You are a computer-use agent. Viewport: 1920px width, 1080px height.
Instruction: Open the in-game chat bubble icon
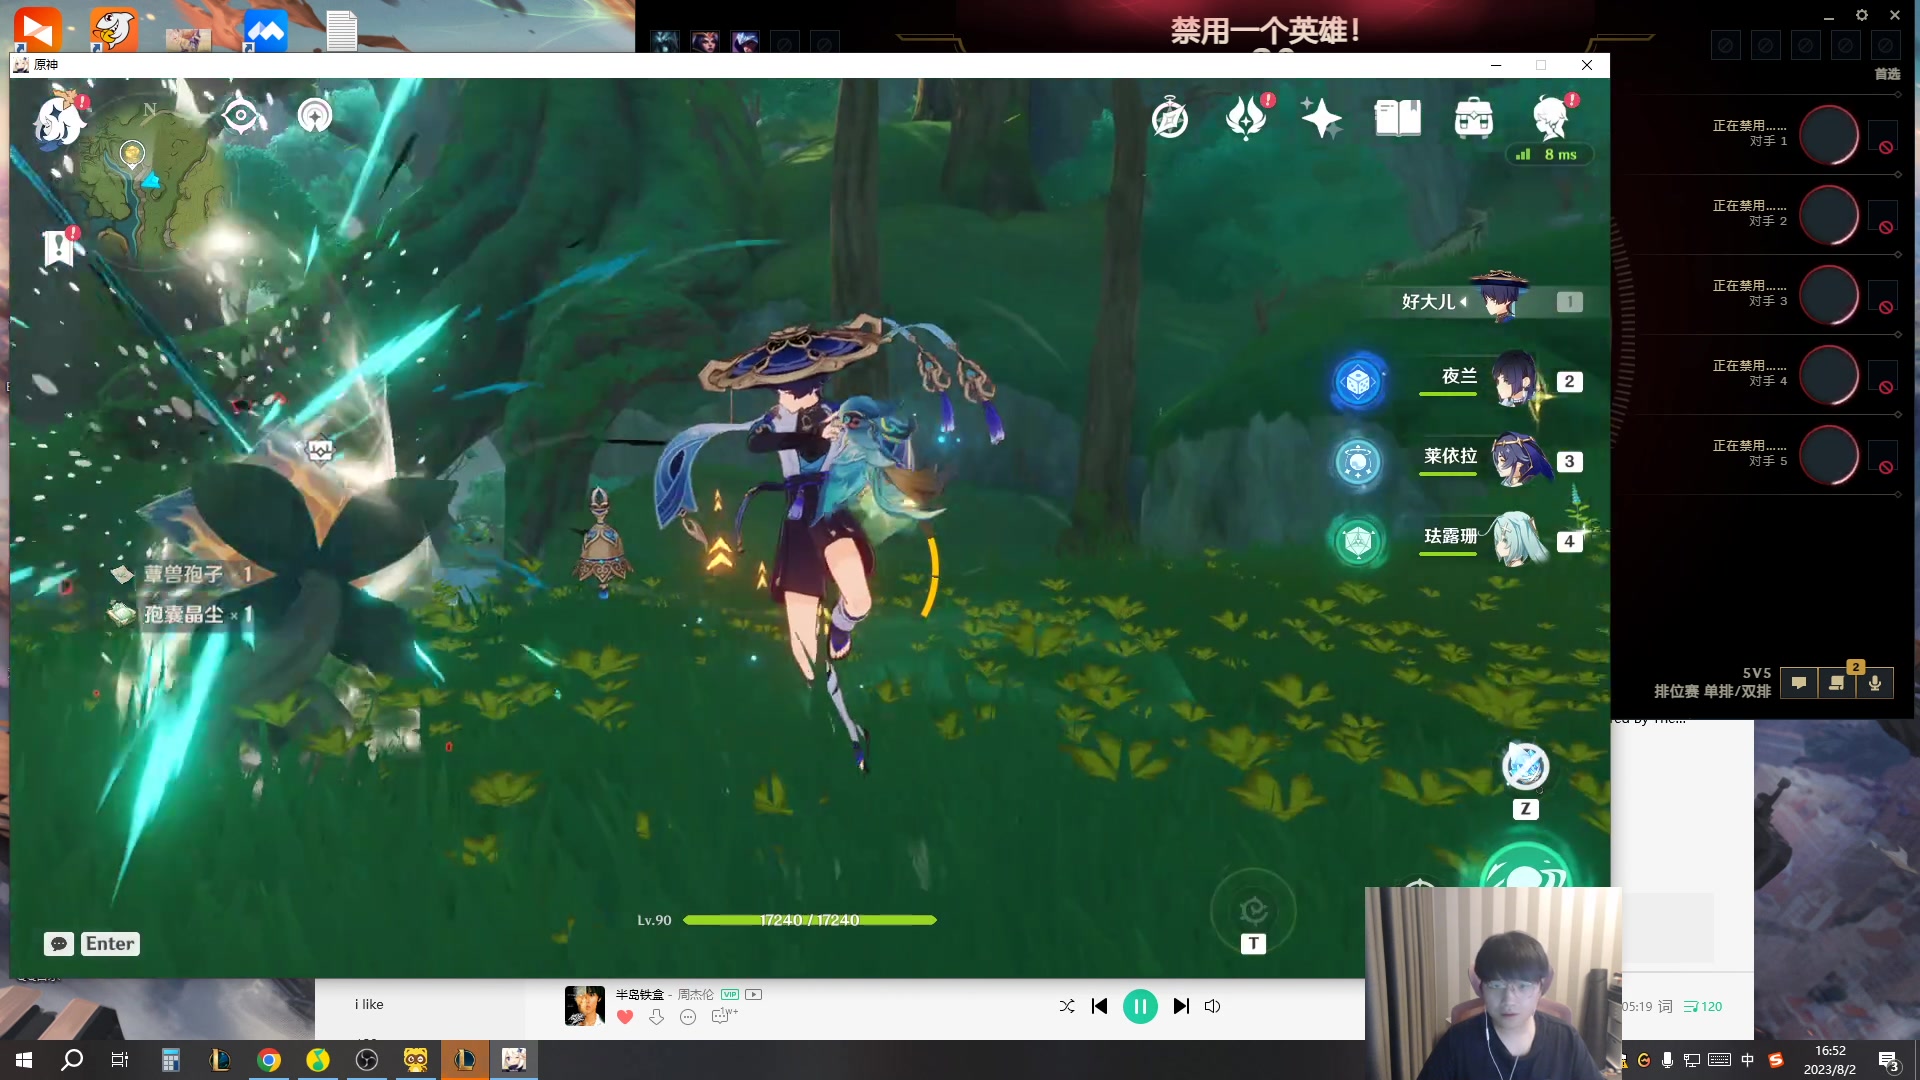pos(59,943)
